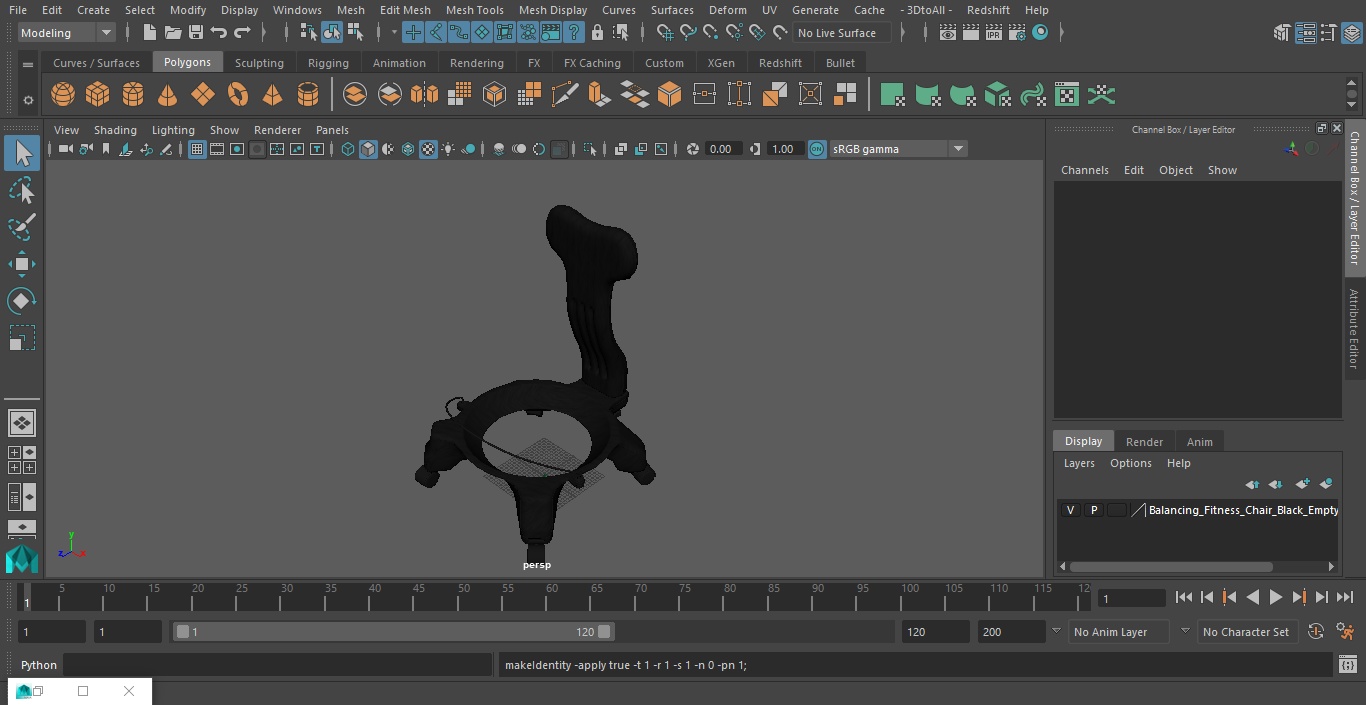Select the Balancing_Fitness_Chair_Black_Empty layer
1366x705 pixels.
coord(1243,510)
